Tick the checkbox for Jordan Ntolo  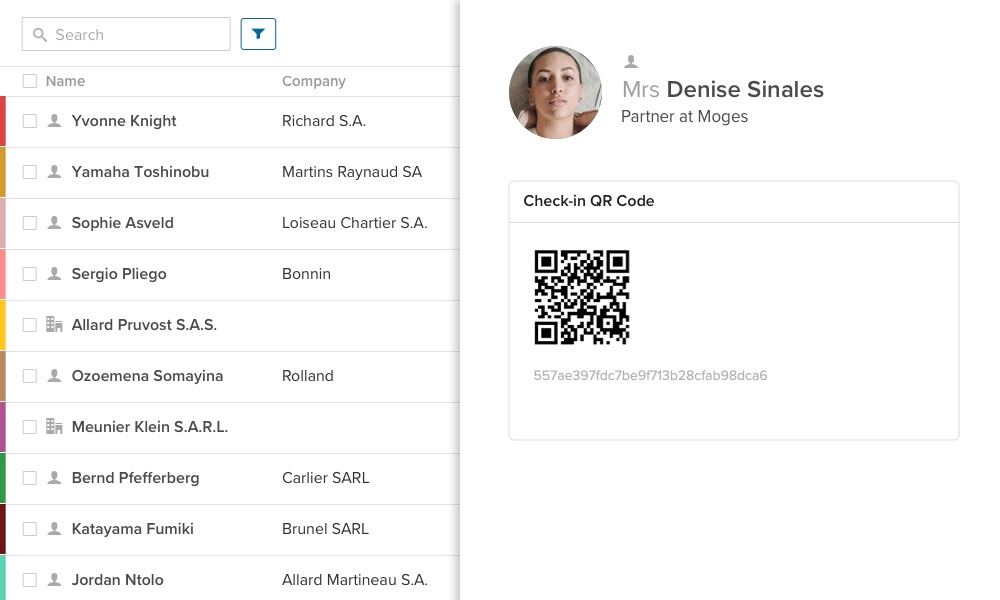[30, 580]
